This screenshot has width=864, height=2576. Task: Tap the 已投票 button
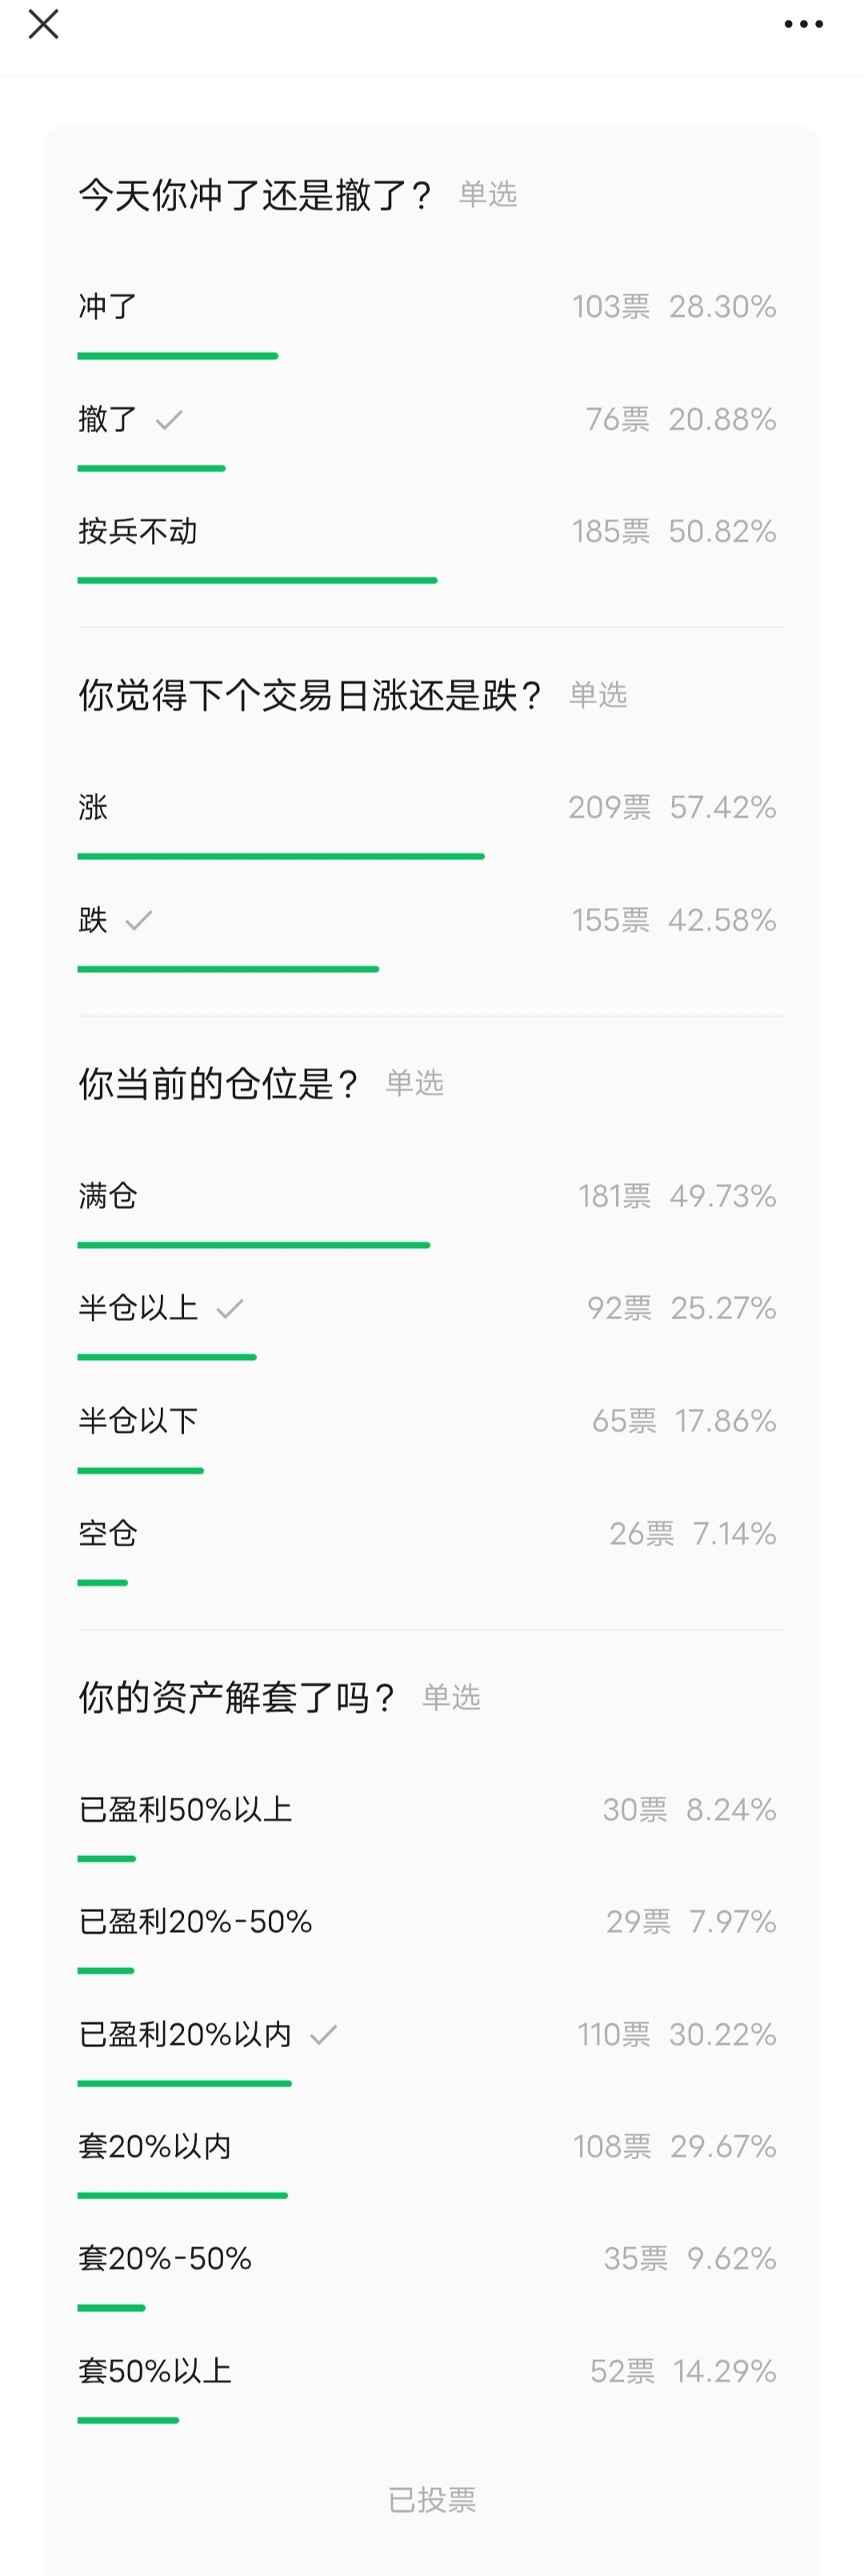point(432,2500)
